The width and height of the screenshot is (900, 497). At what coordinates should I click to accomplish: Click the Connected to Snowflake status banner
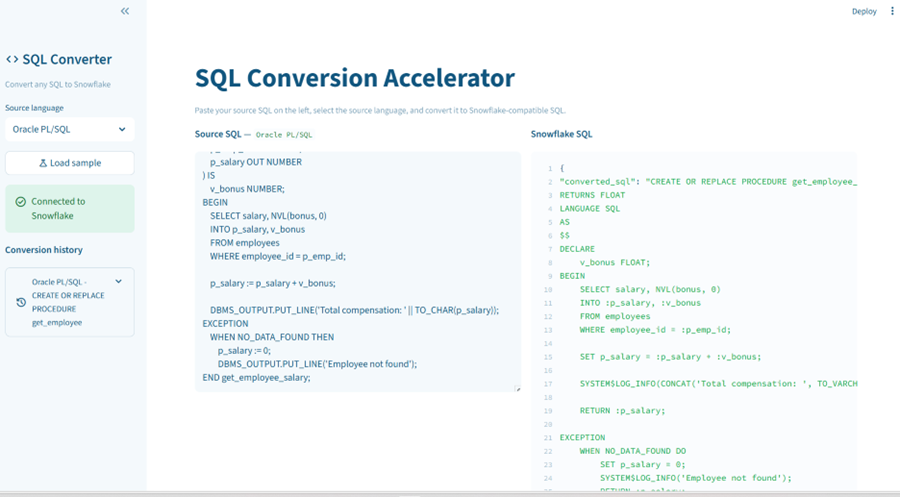coord(69,208)
